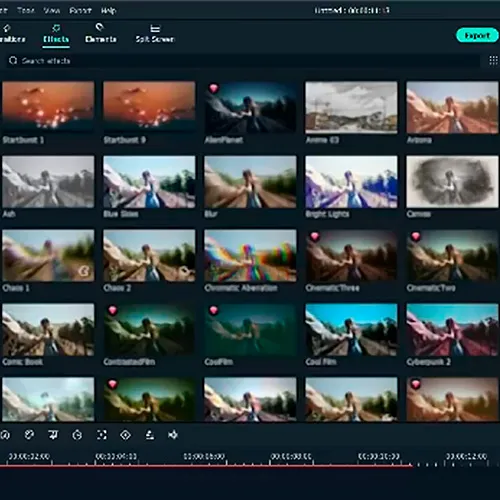The height and width of the screenshot is (500, 500).
Task: Choose the Canvas sketch effect thumbnail
Action: pos(452,181)
